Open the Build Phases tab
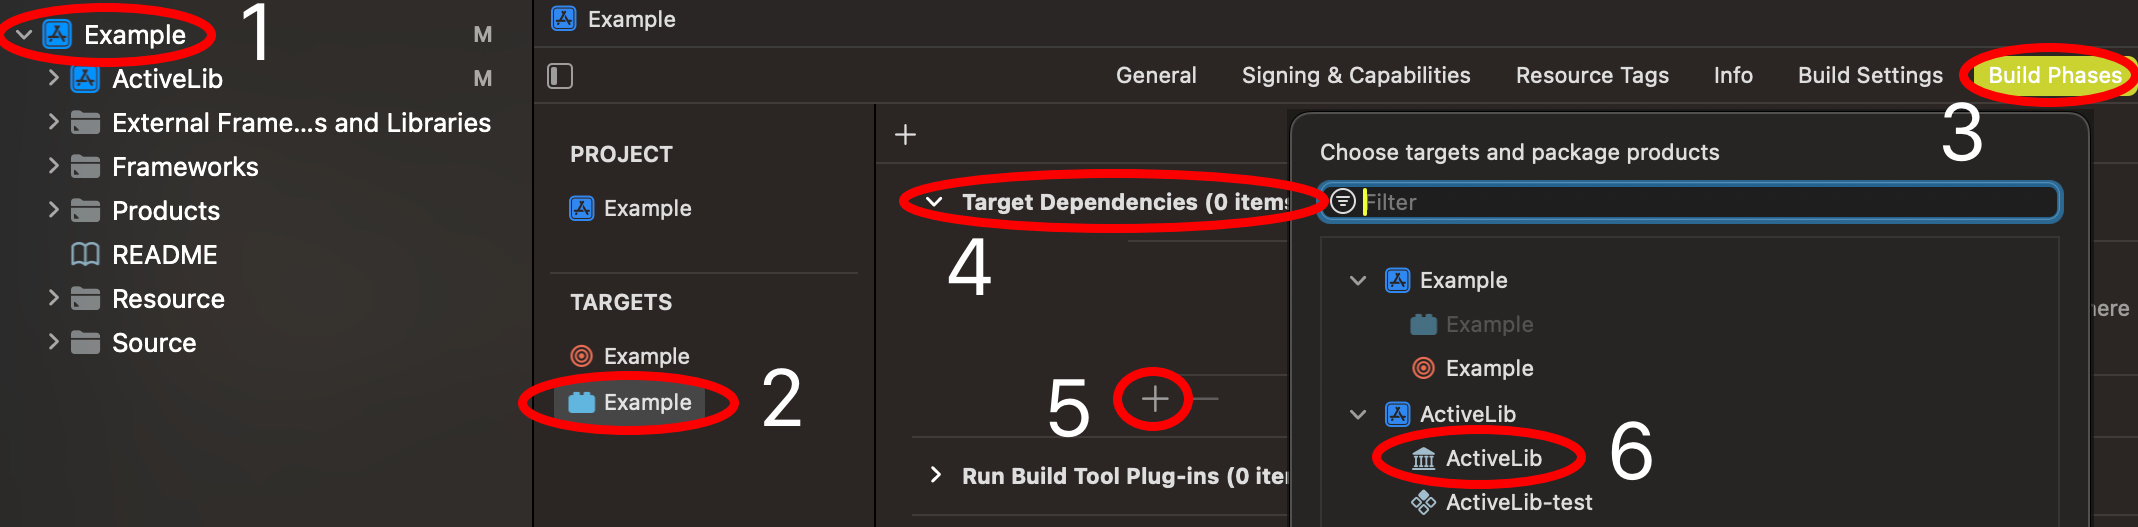Screen dimensions: 2138x527 [2054, 76]
